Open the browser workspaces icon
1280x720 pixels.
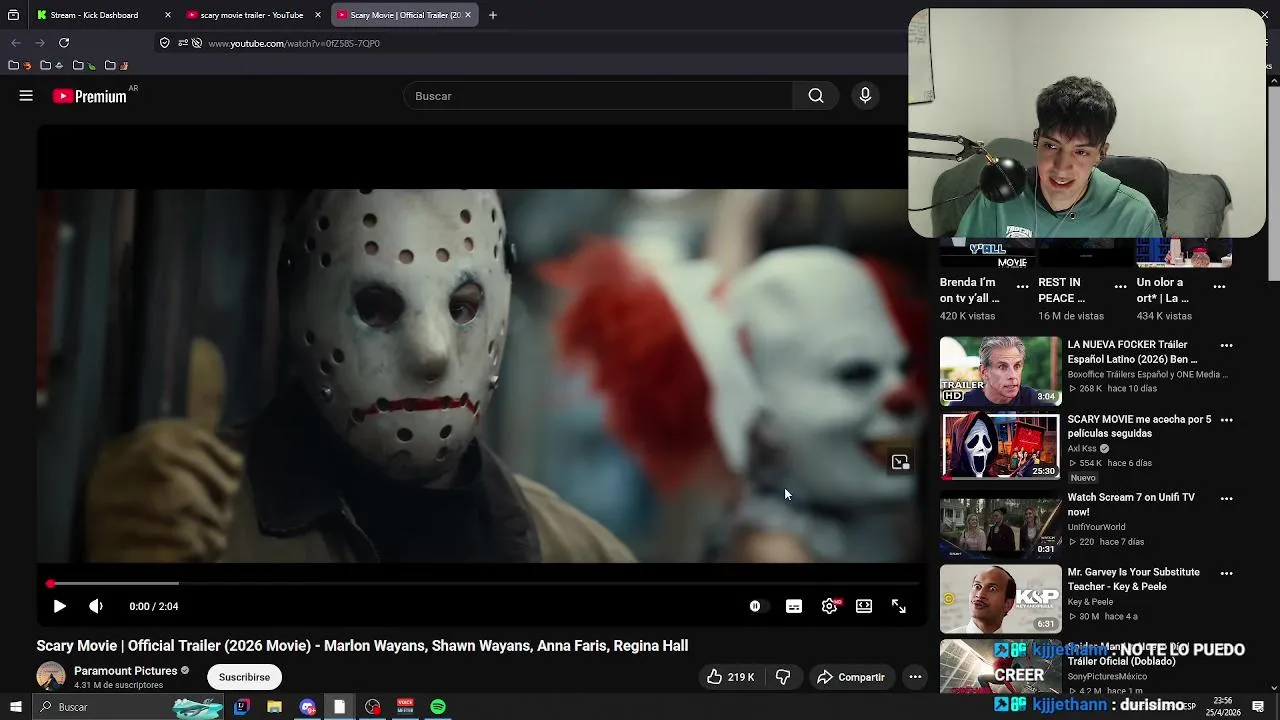[x=13, y=15]
